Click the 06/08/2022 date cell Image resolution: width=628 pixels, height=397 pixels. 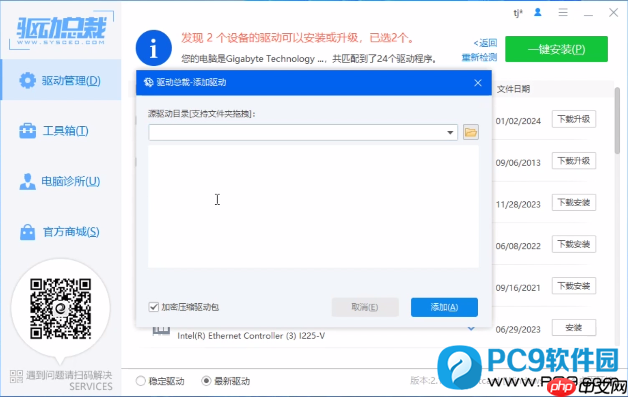click(x=518, y=246)
